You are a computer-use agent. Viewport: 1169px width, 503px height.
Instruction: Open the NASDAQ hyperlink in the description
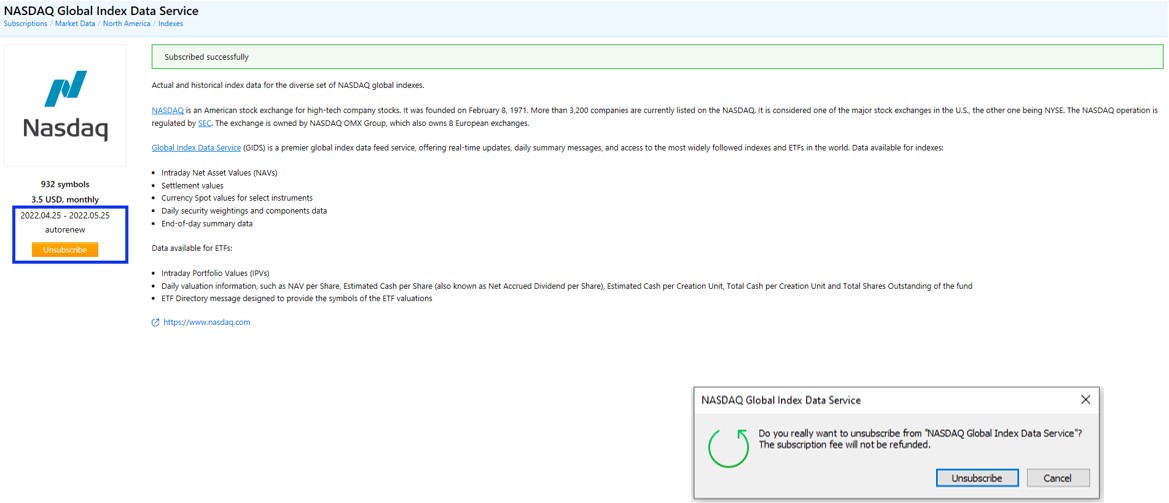(167, 110)
